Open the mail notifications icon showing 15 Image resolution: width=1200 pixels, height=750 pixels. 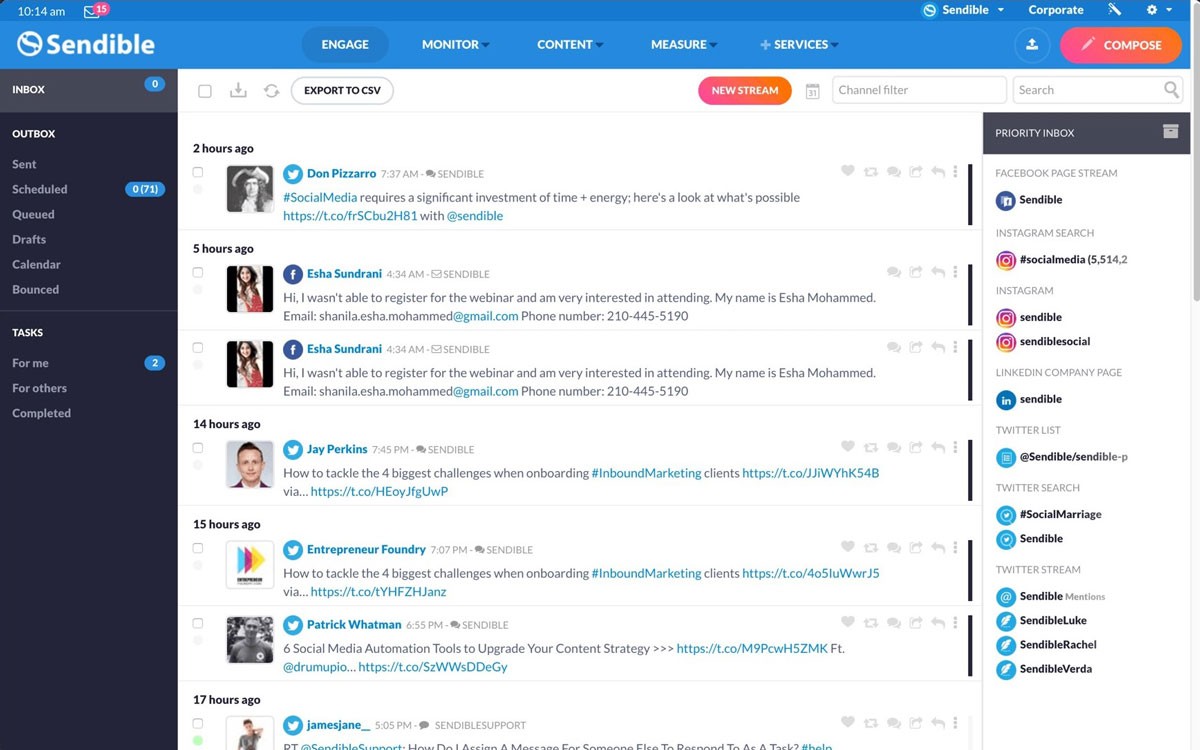coord(94,11)
